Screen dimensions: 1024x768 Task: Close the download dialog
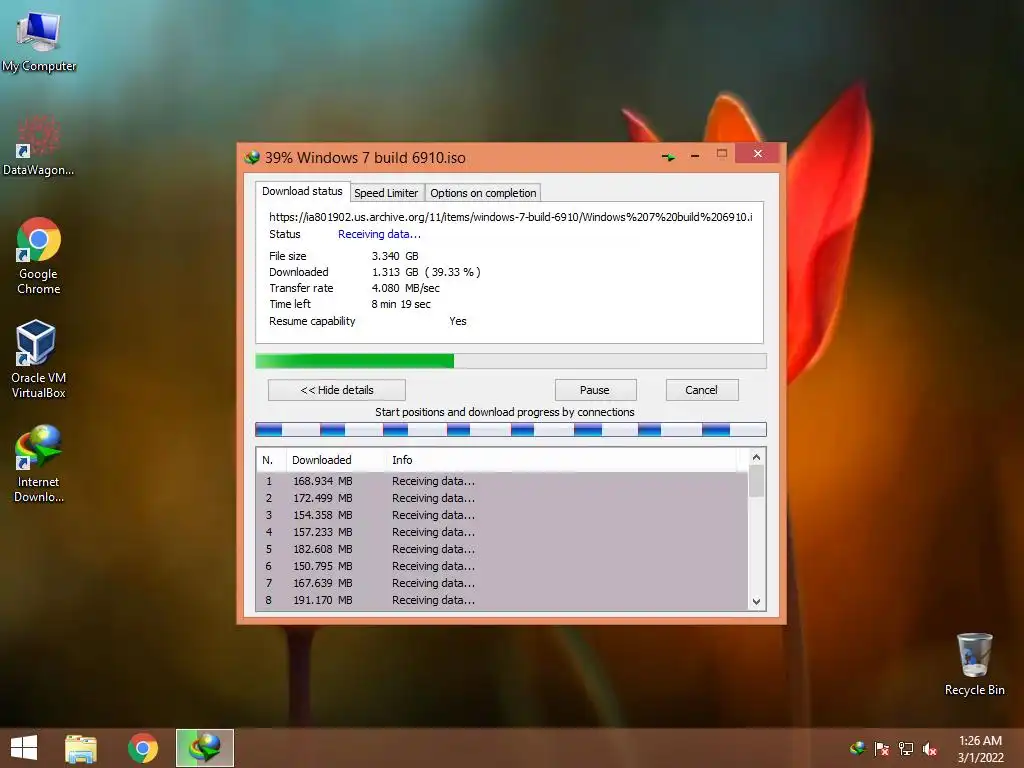[x=757, y=153]
